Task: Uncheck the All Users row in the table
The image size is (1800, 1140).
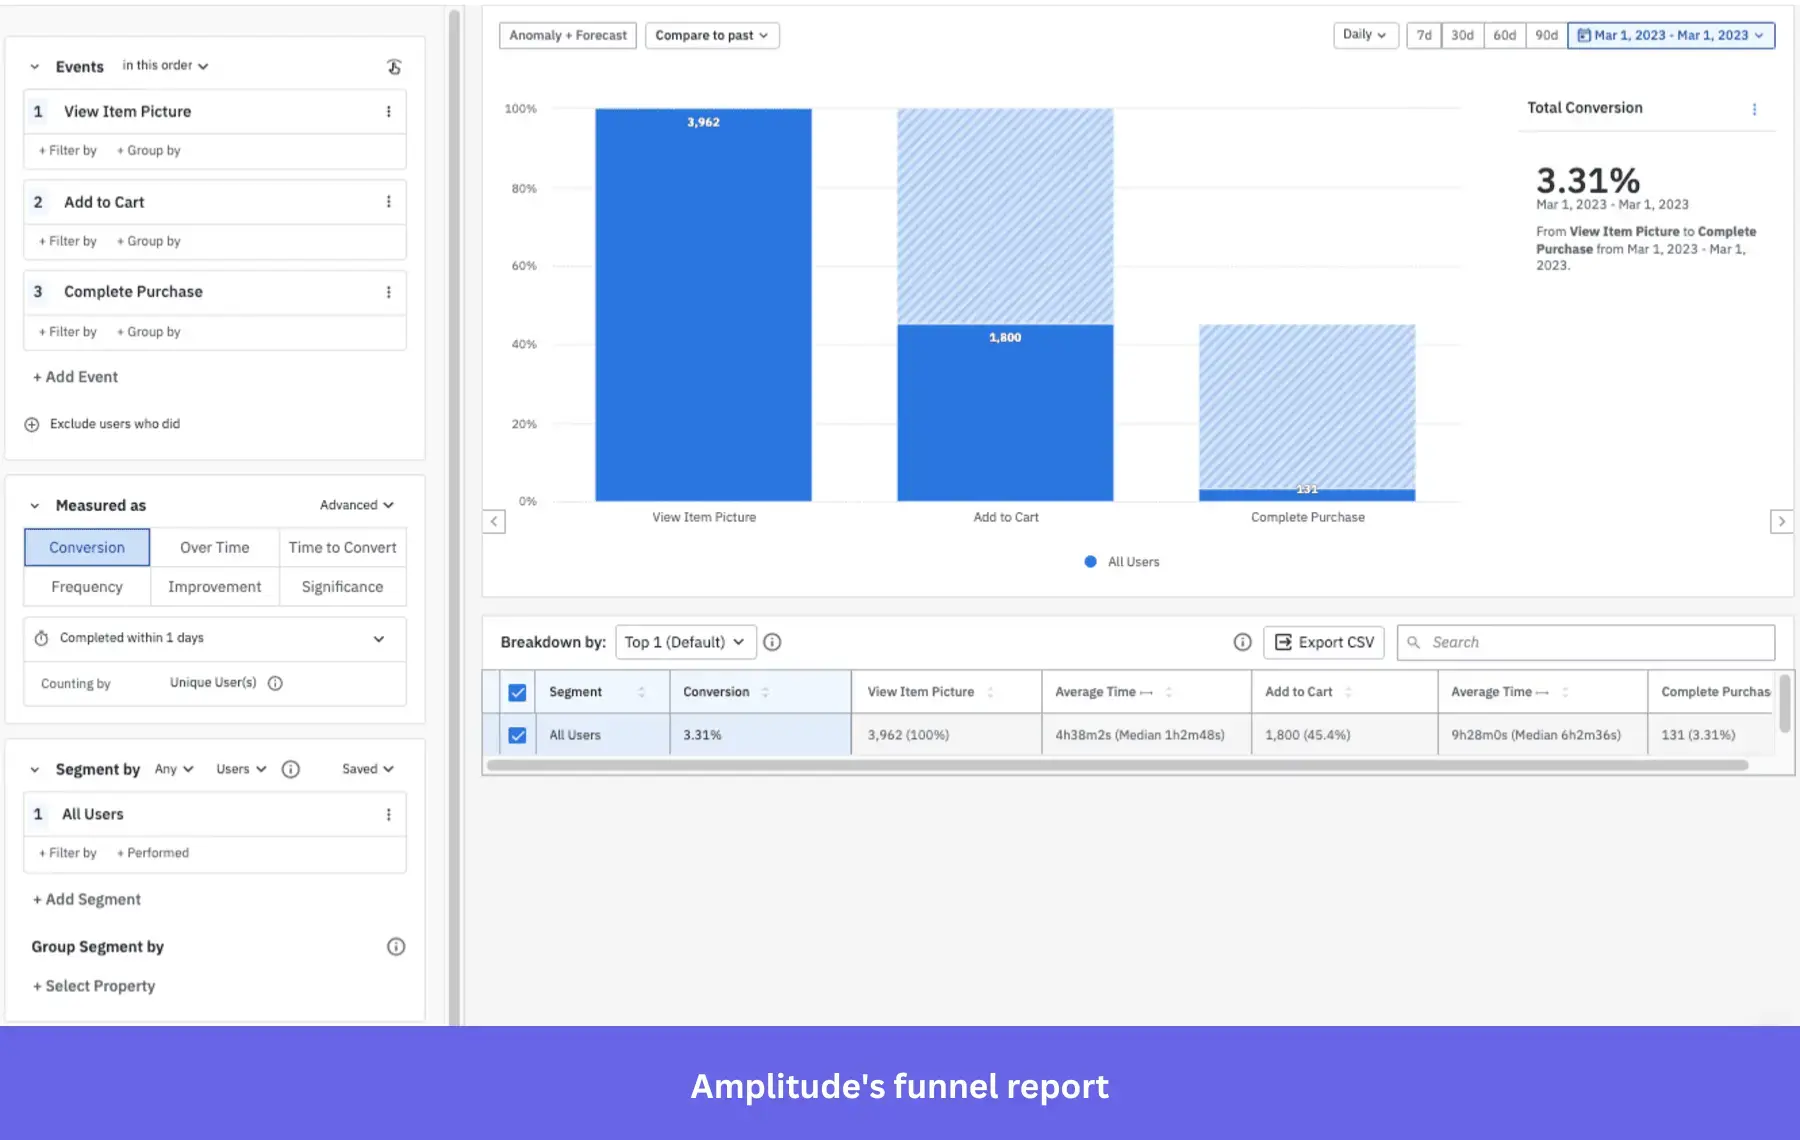Action: pyautogui.click(x=518, y=734)
